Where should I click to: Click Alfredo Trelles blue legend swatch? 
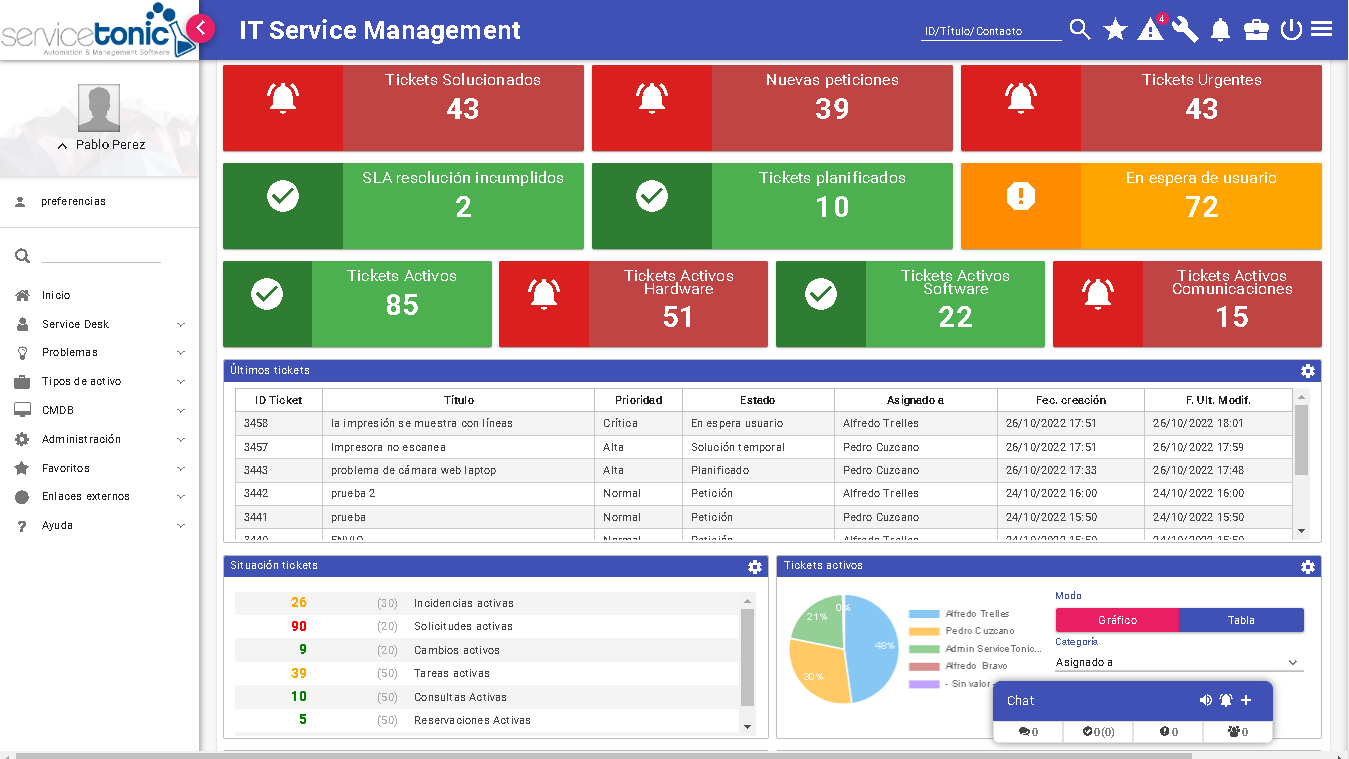(x=924, y=614)
